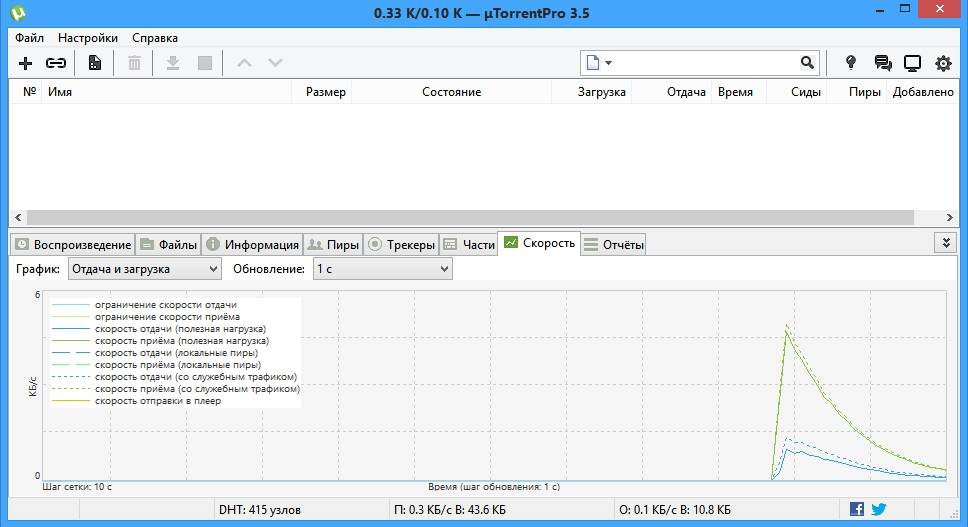This screenshot has width=968, height=527.
Task: Switch to the Отчёты tab
Action: [x=614, y=245]
